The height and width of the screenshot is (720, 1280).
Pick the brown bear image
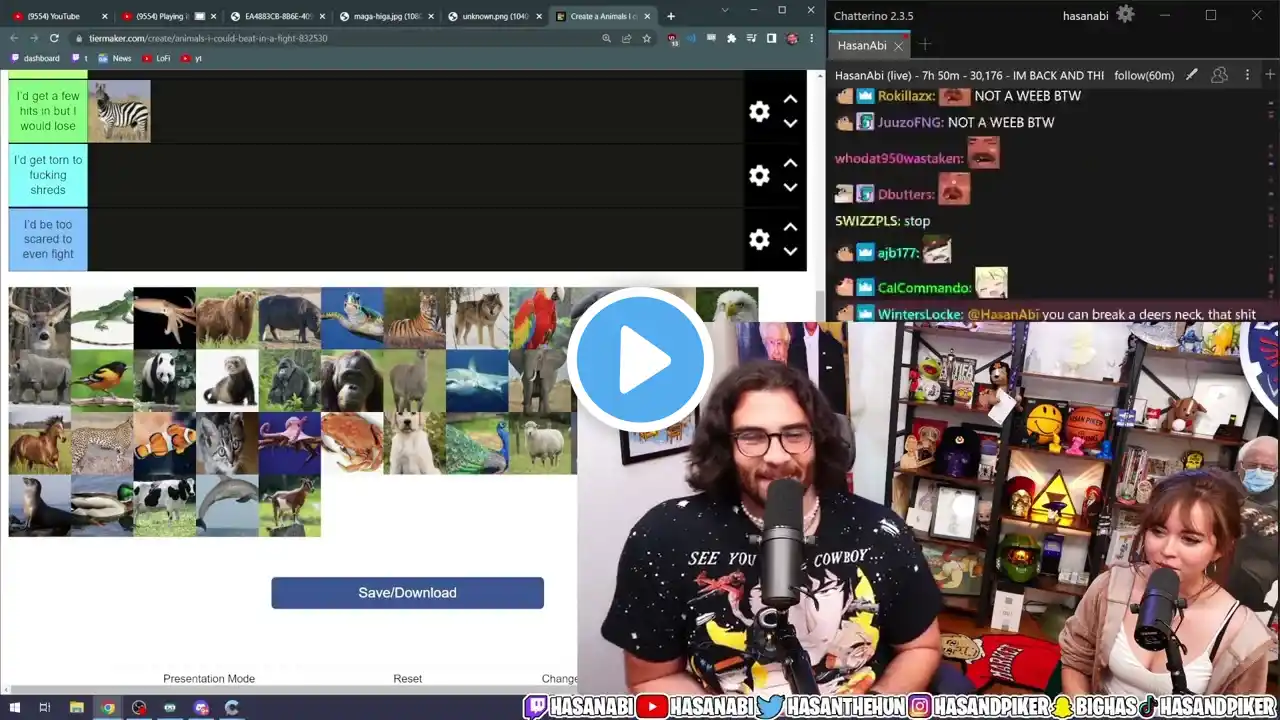pyautogui.click(x=227, y=318)
